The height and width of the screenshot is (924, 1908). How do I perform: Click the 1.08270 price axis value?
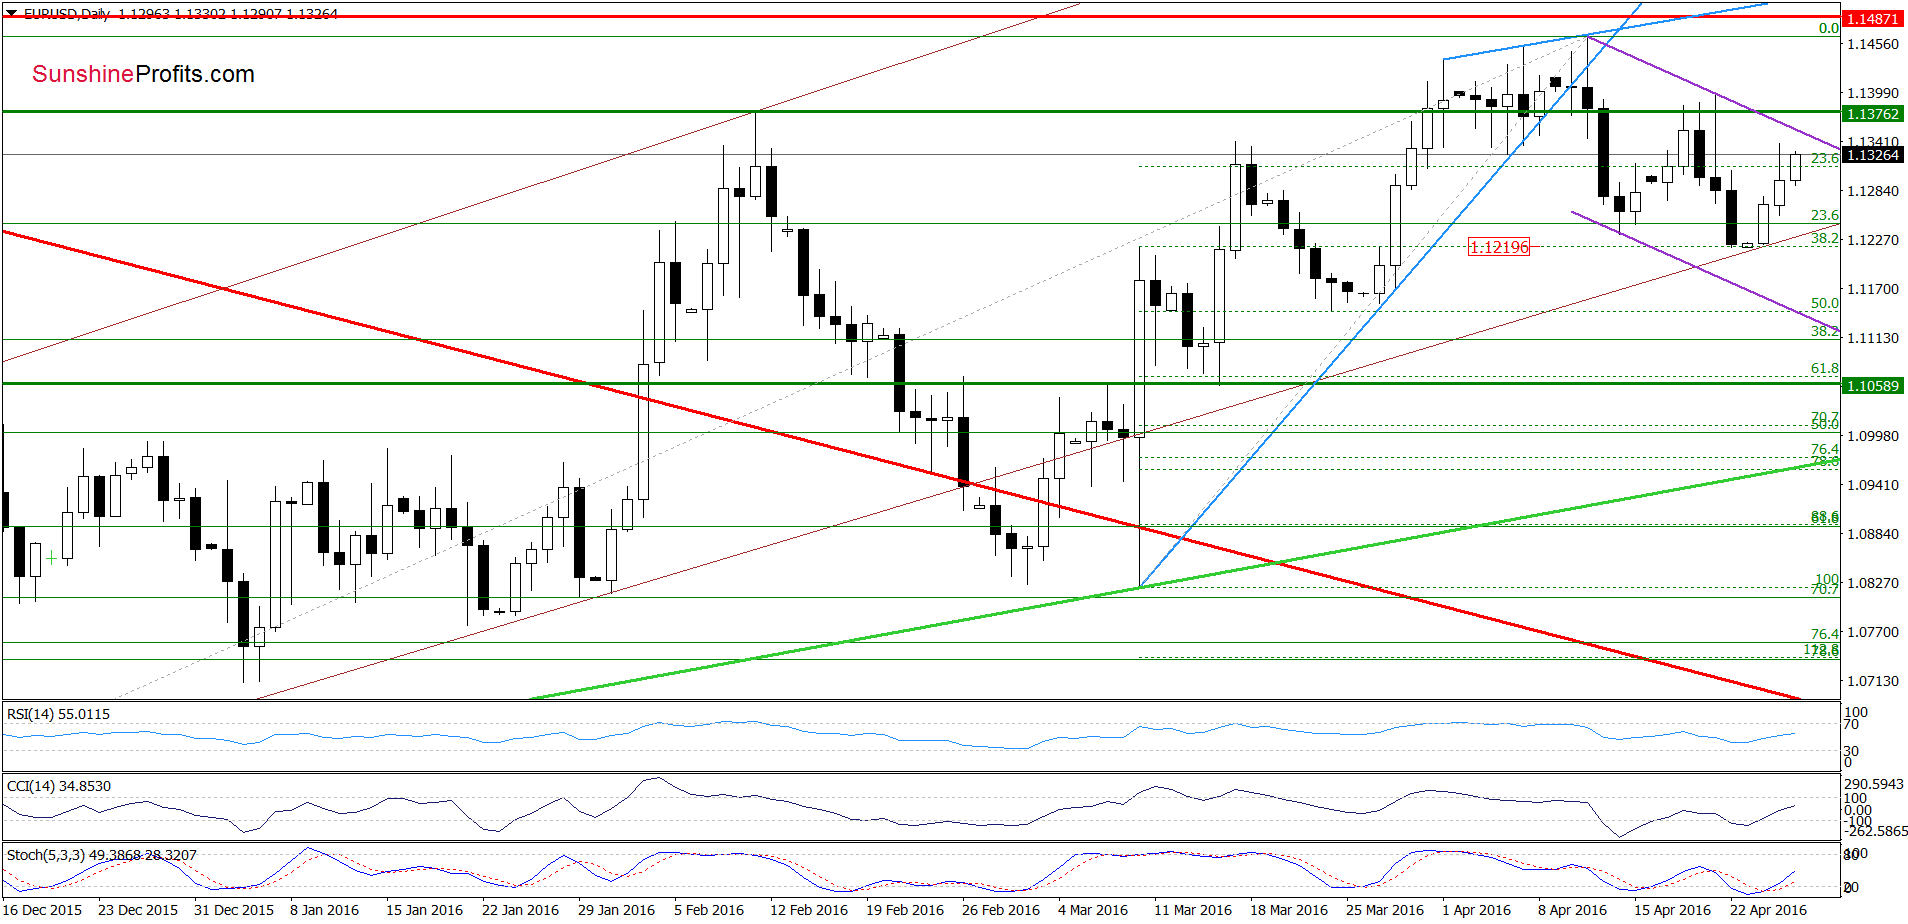pyautogui.click(x=1873, y=583)
